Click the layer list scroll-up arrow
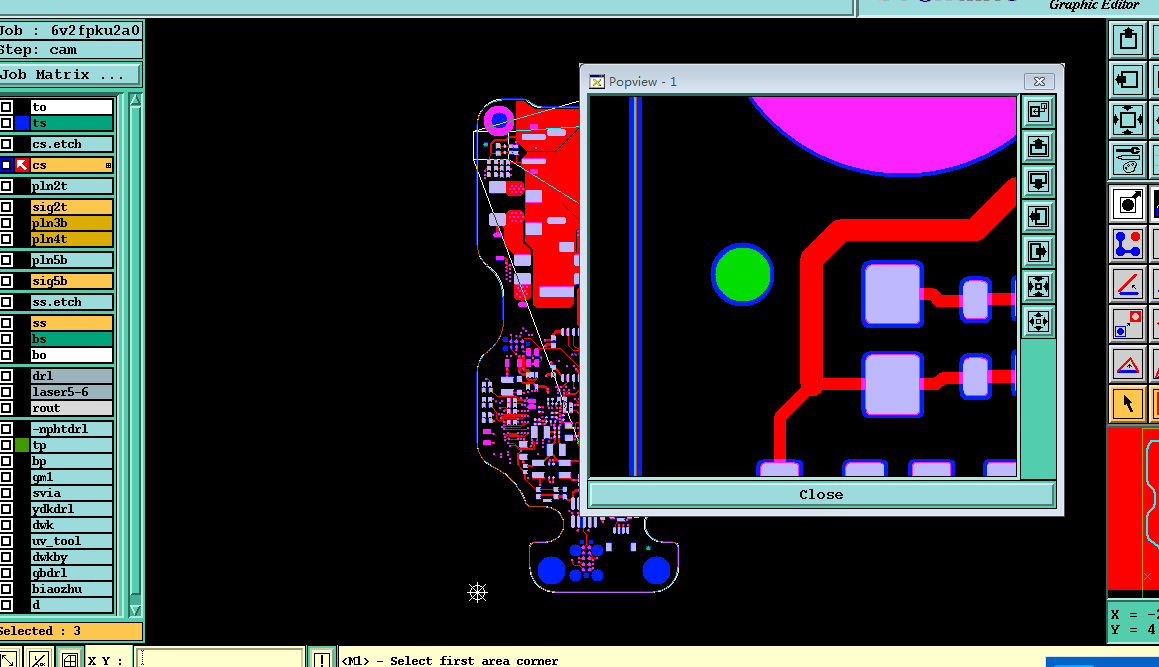The image size is (1159, 667). tap(135, 101)
